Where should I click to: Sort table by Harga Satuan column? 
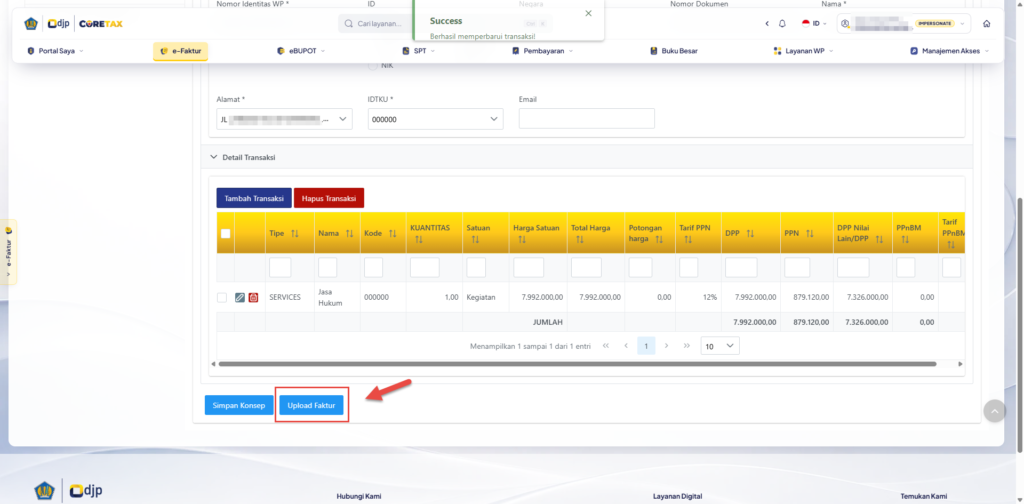(x=522, y=240)
